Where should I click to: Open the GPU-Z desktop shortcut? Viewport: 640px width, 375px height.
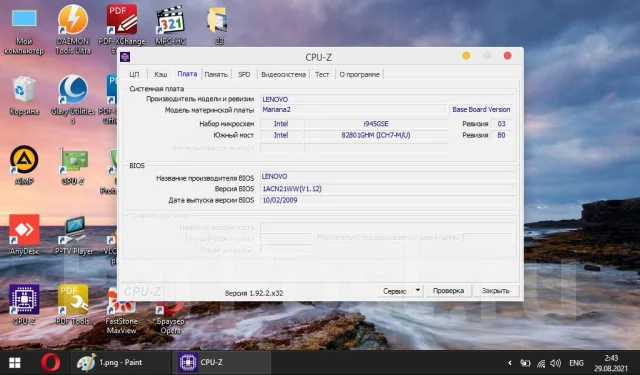pyautogui.click(x=73, y=166)
